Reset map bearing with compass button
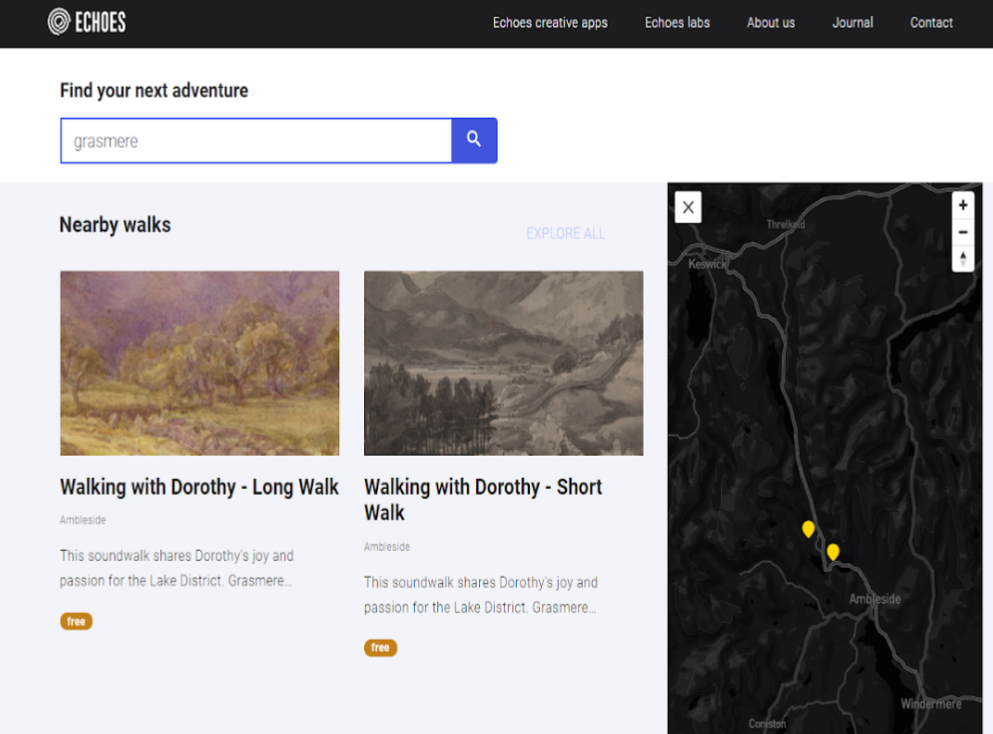The image size is (993, 734). click(x=963, y=258)
